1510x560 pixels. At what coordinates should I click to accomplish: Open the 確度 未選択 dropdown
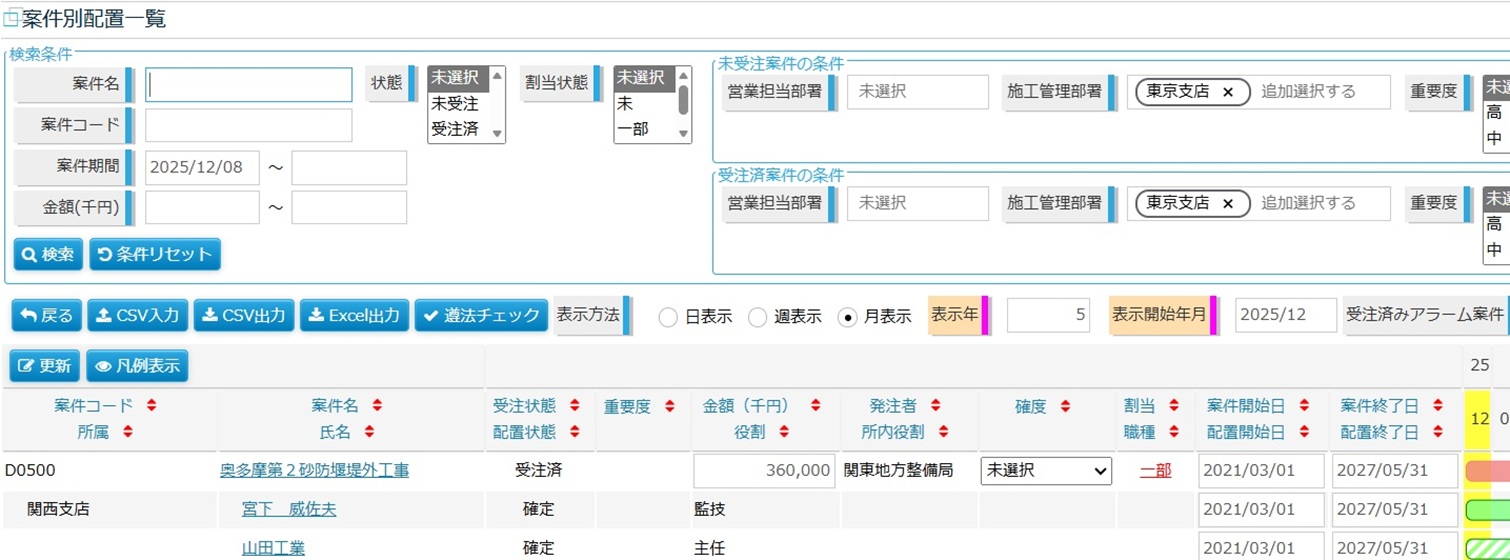pyautogui.click(x=1046, y=471)
